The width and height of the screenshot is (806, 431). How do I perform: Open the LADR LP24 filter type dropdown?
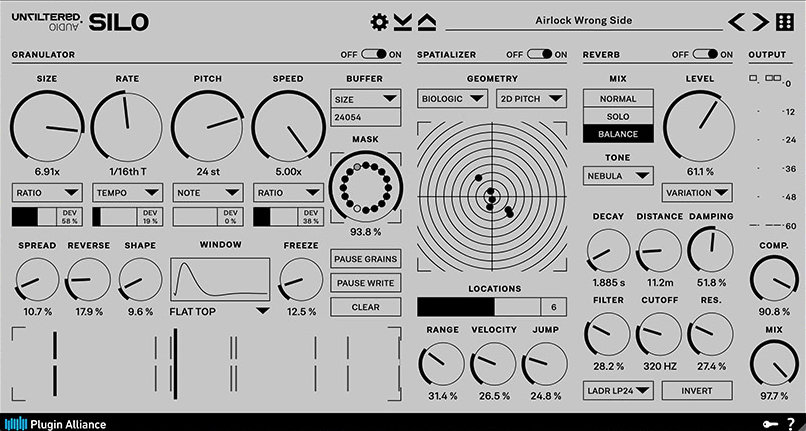[x=618, y=391]
